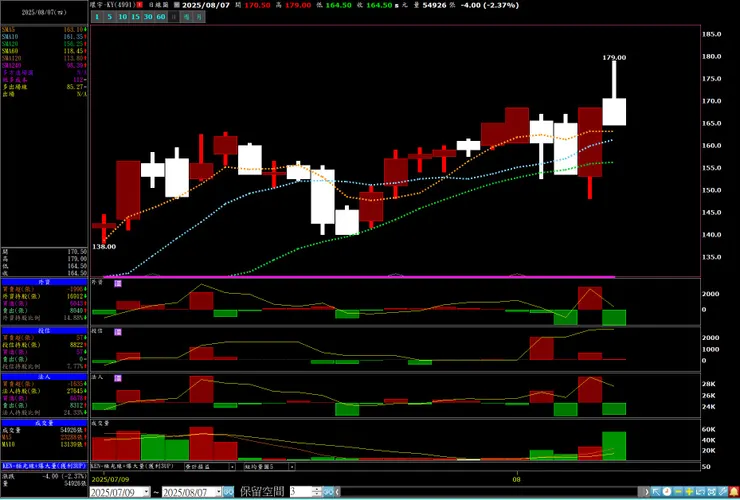Click the 179.00 high price label on chart
740x500 pixels.
[x=614, y=58]
